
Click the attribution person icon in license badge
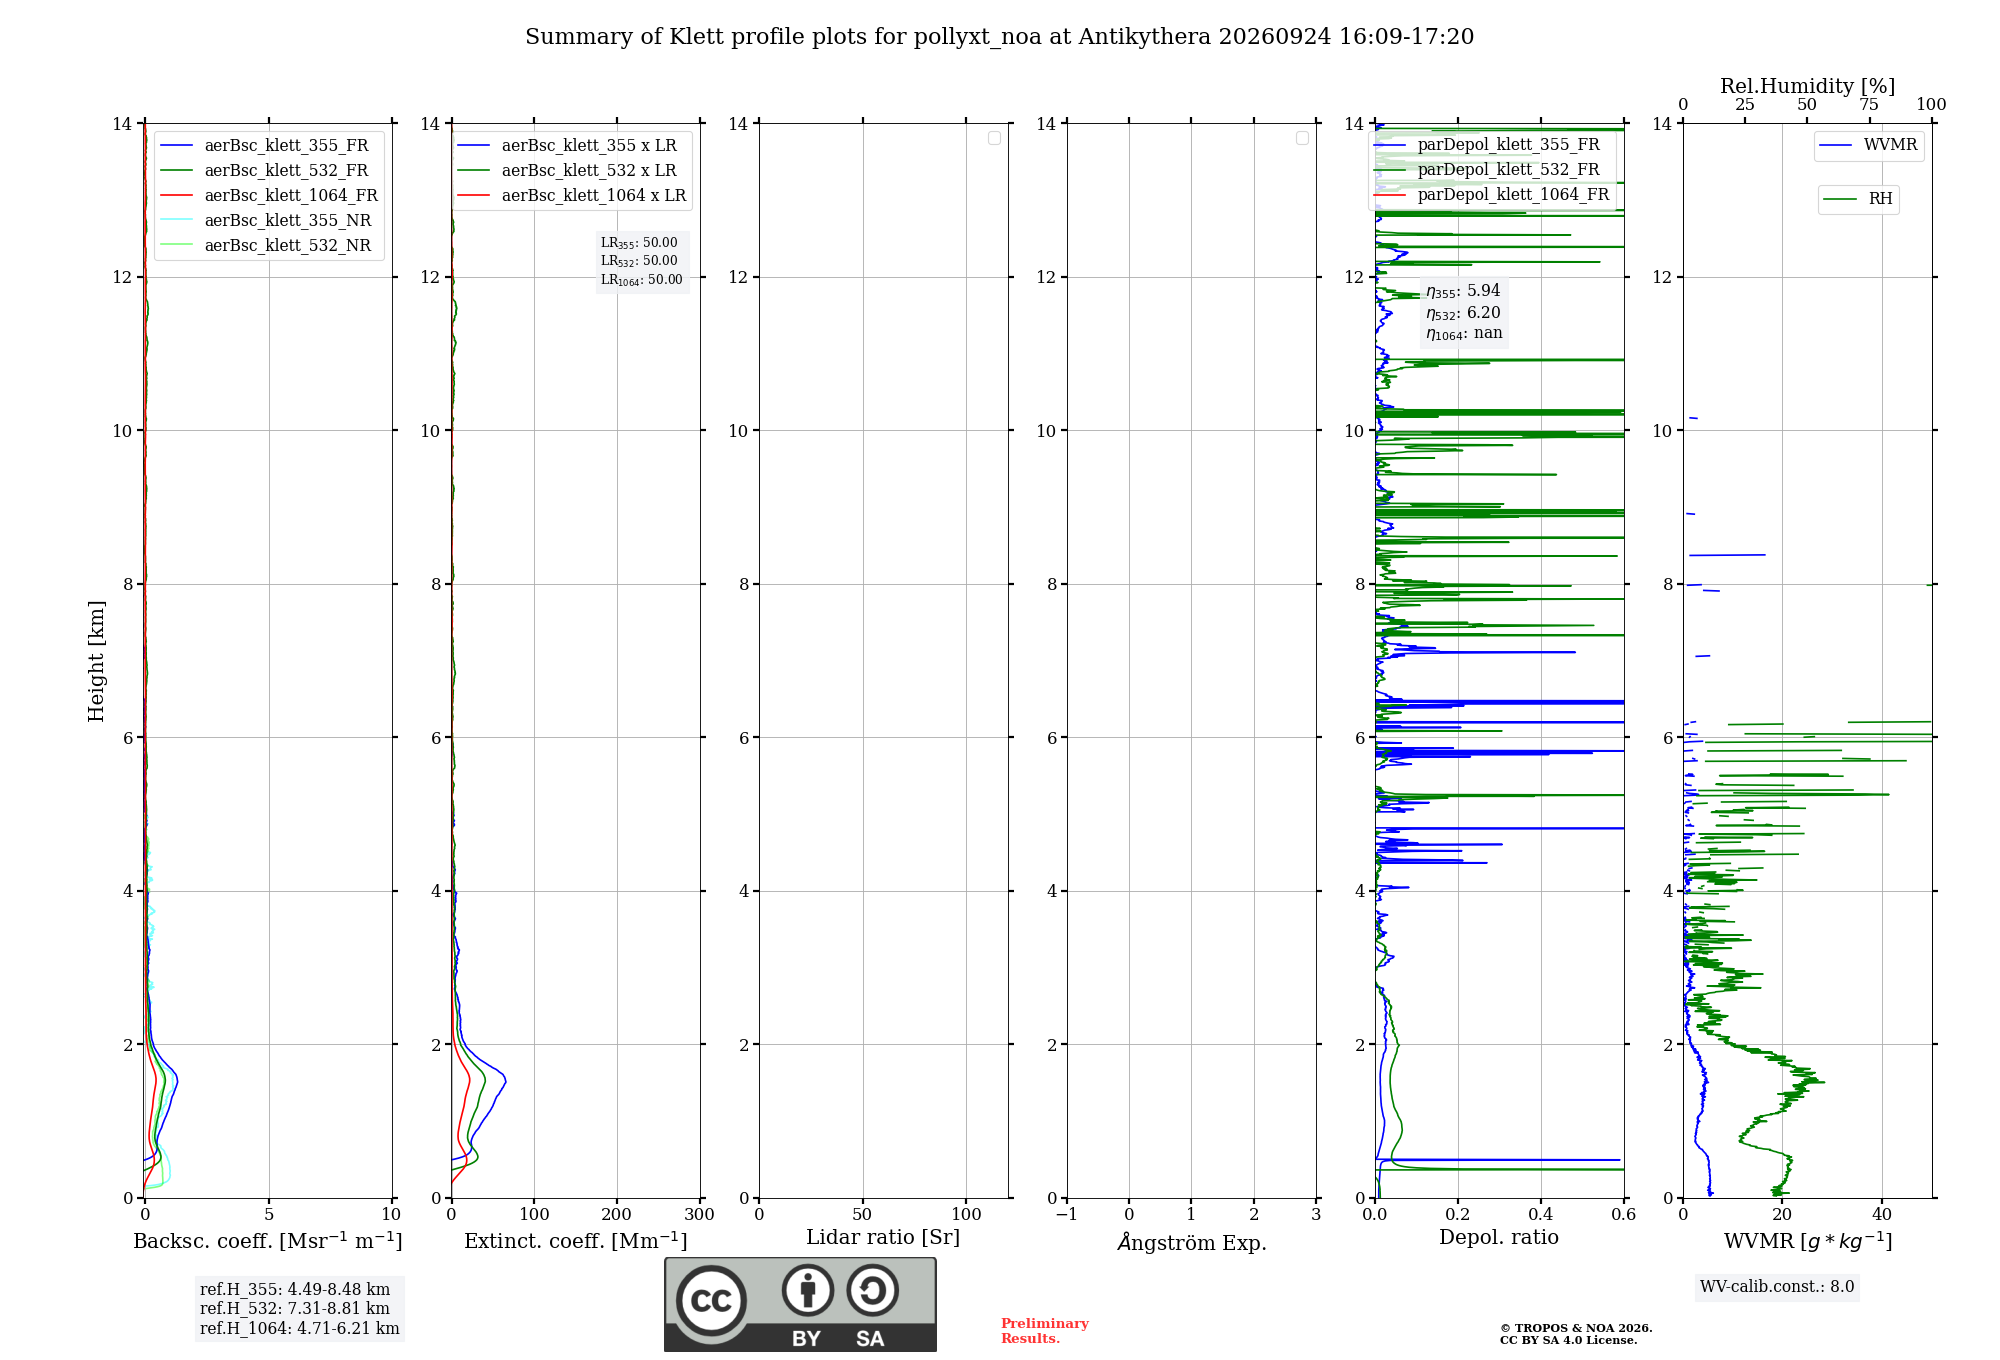808,1290
